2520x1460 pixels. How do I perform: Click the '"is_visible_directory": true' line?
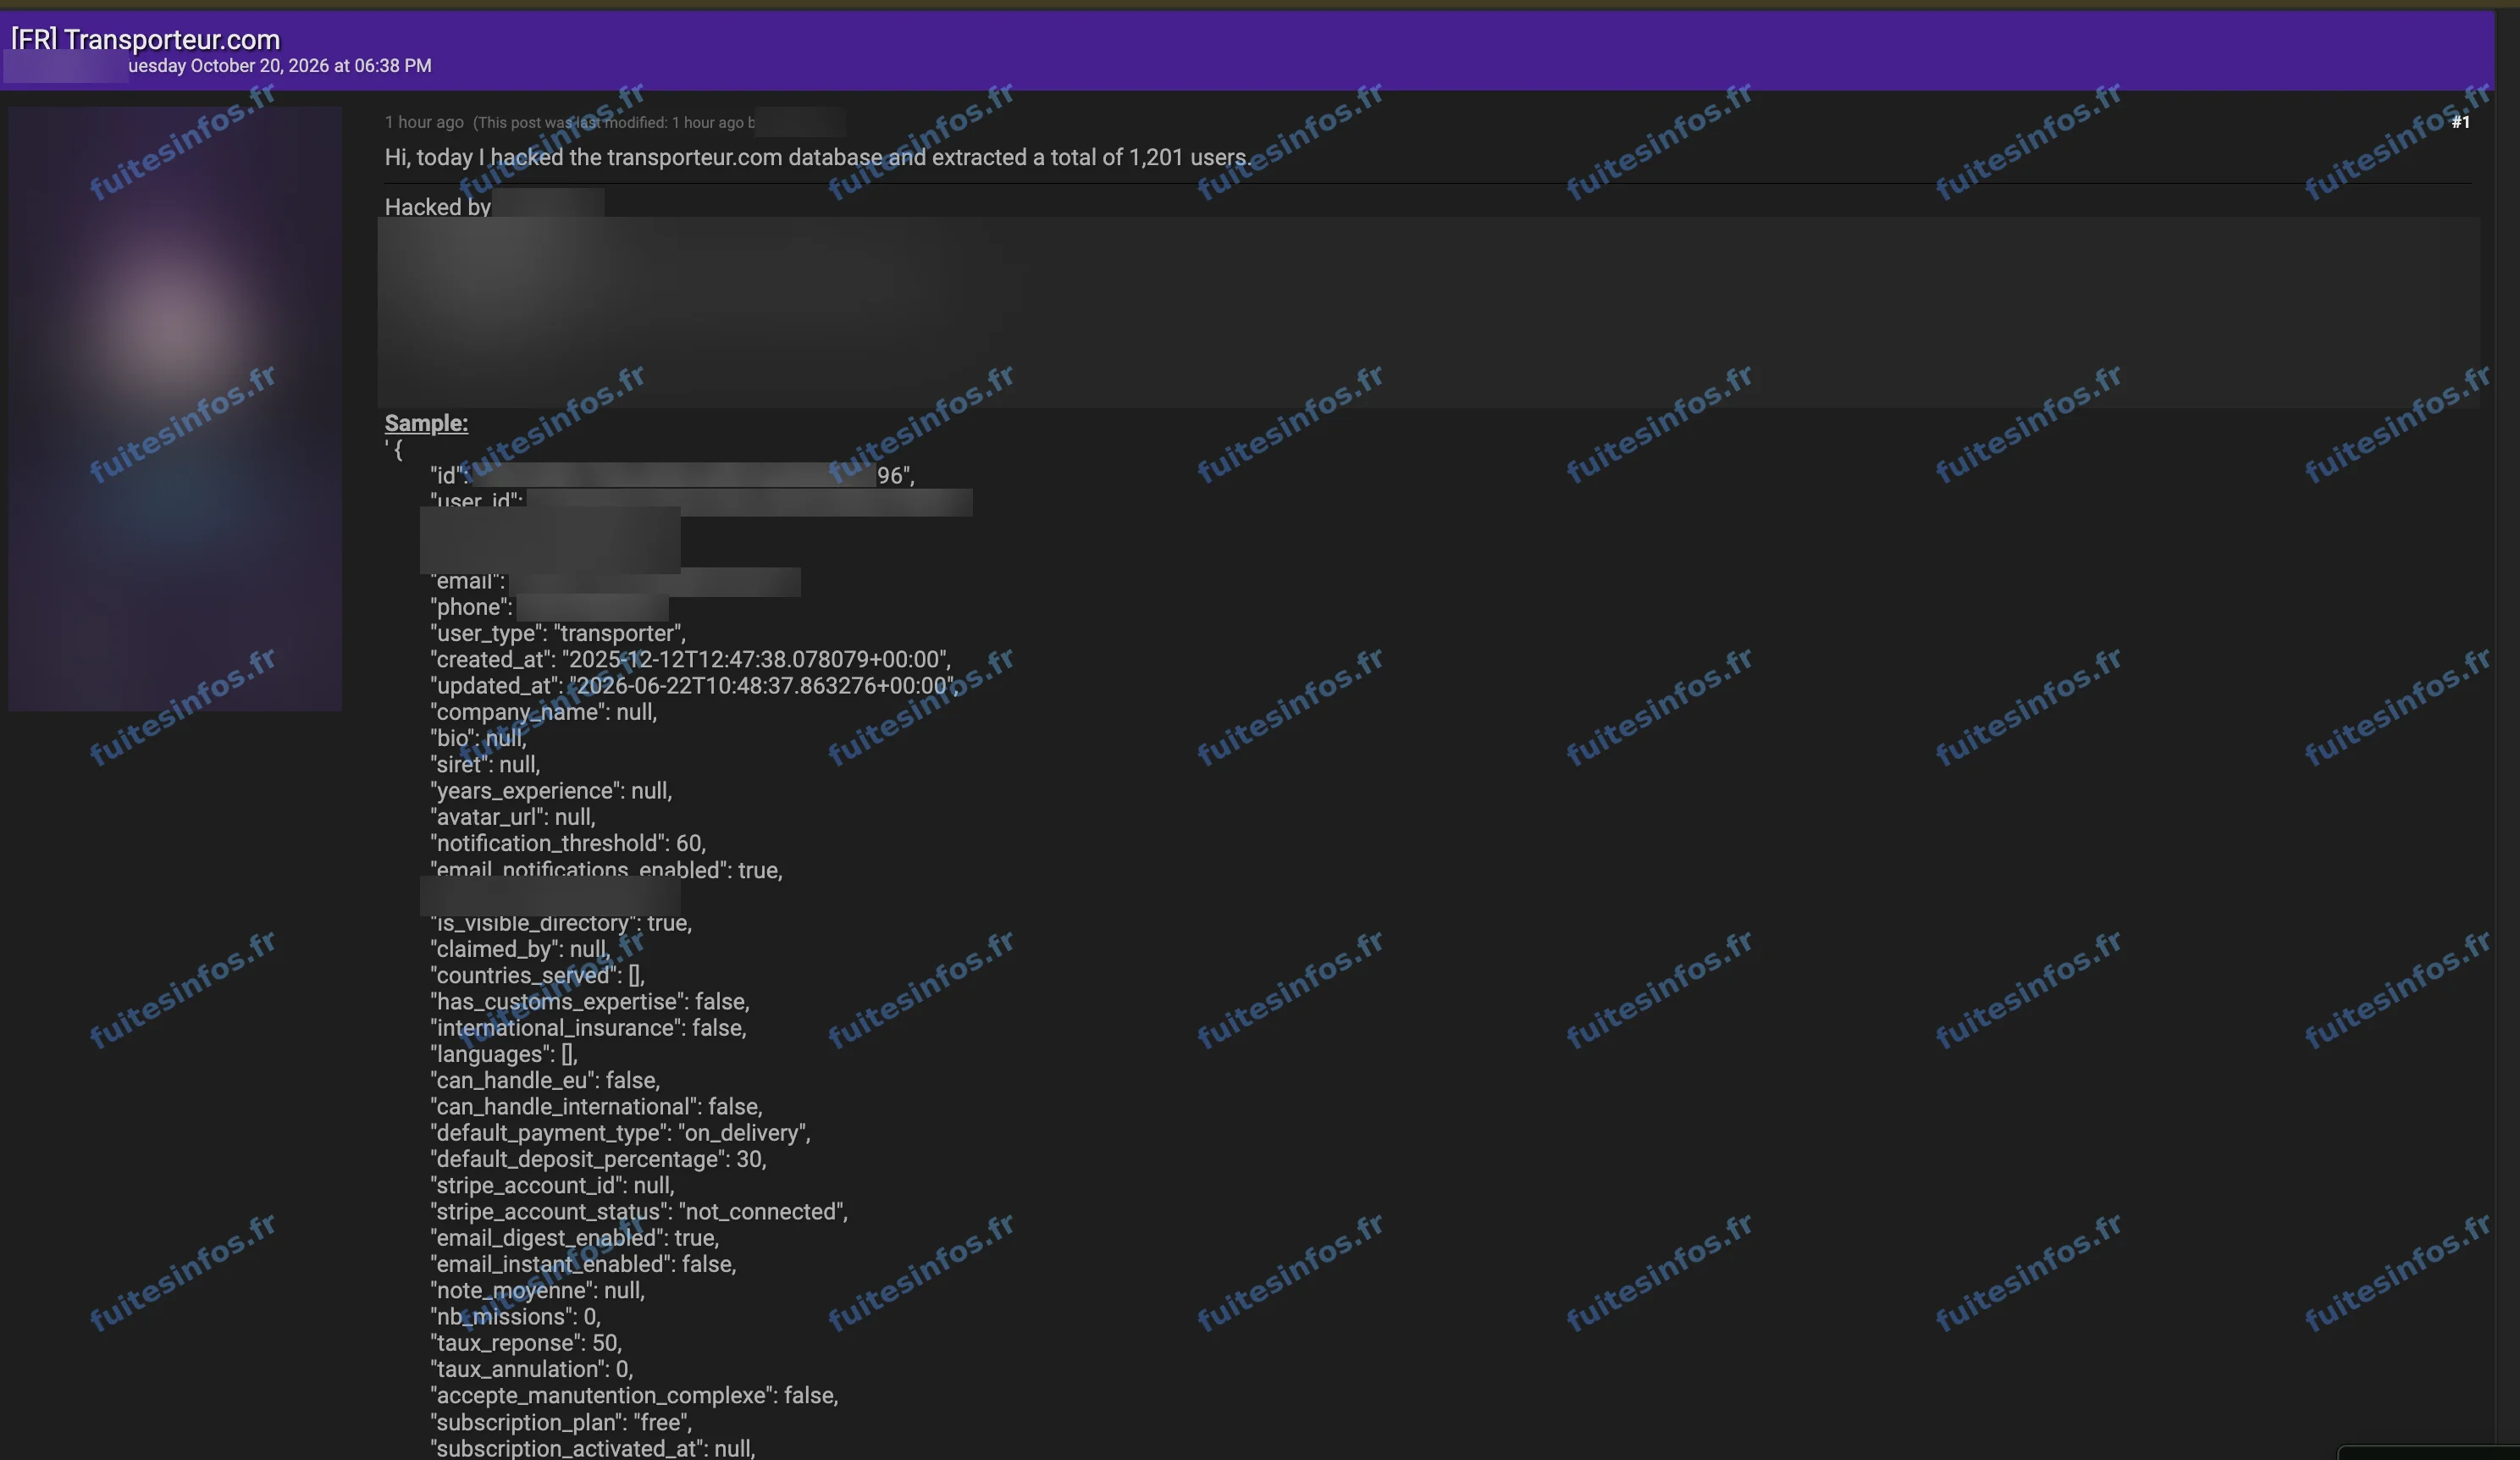[x=561, y=923]
